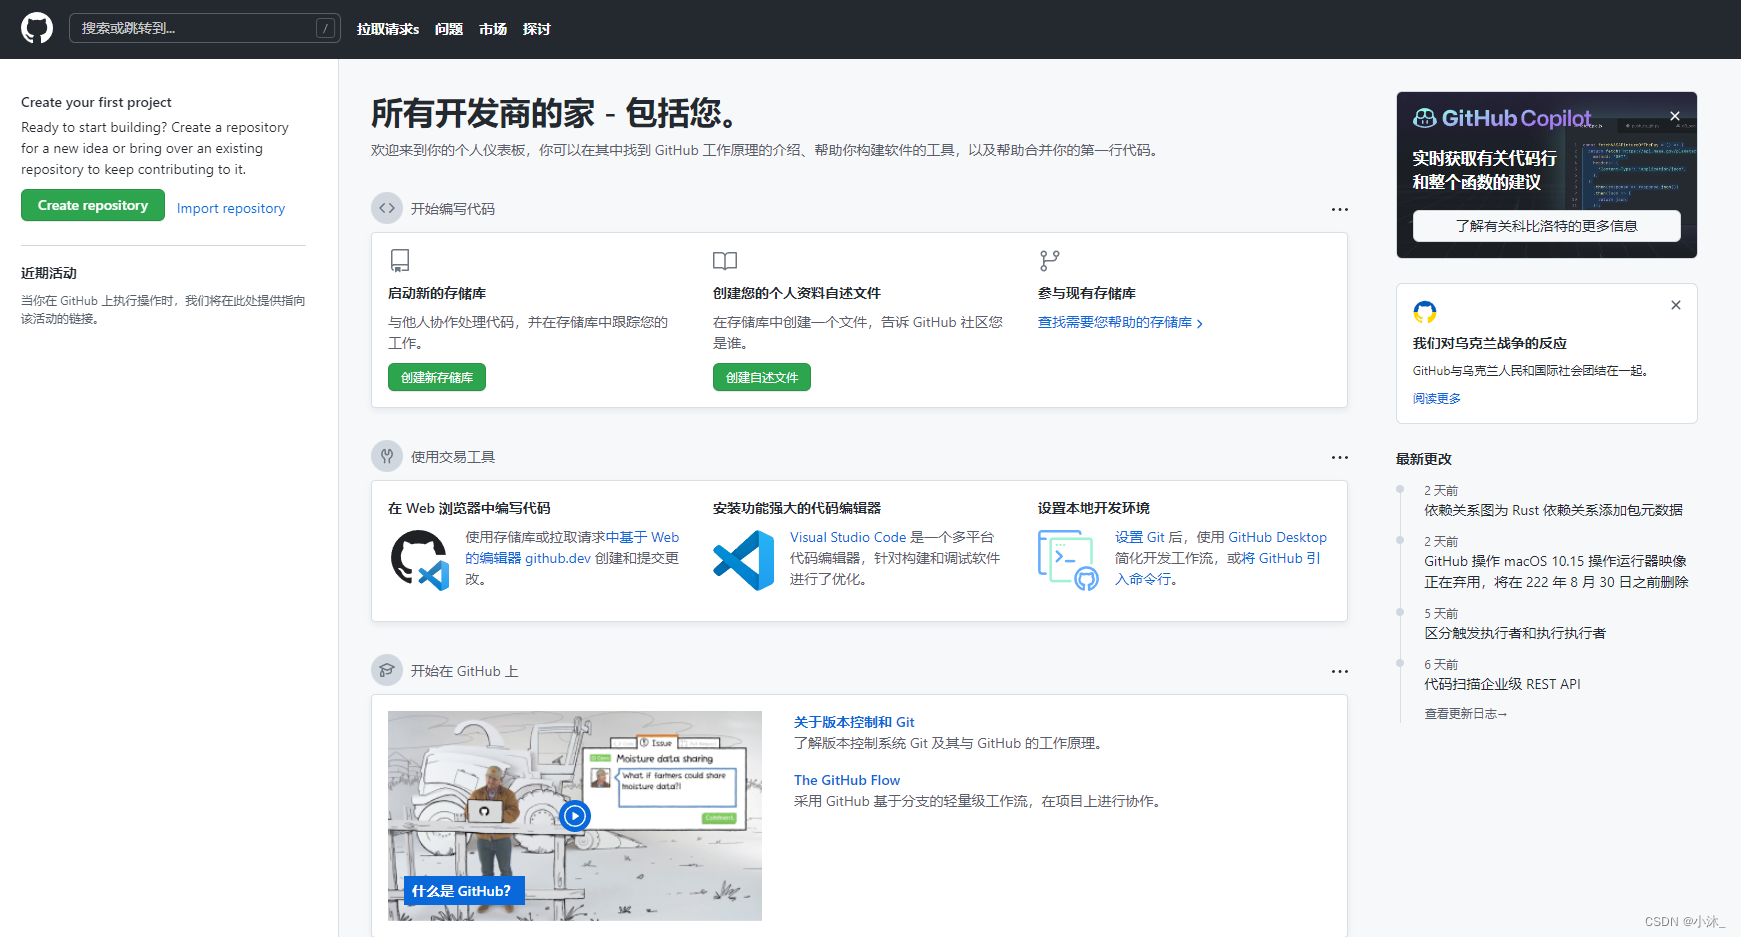Click the code brackets icon beside 开始编写代码
The height and width of the screenshot is (937, 1741).
click(387, 208)
